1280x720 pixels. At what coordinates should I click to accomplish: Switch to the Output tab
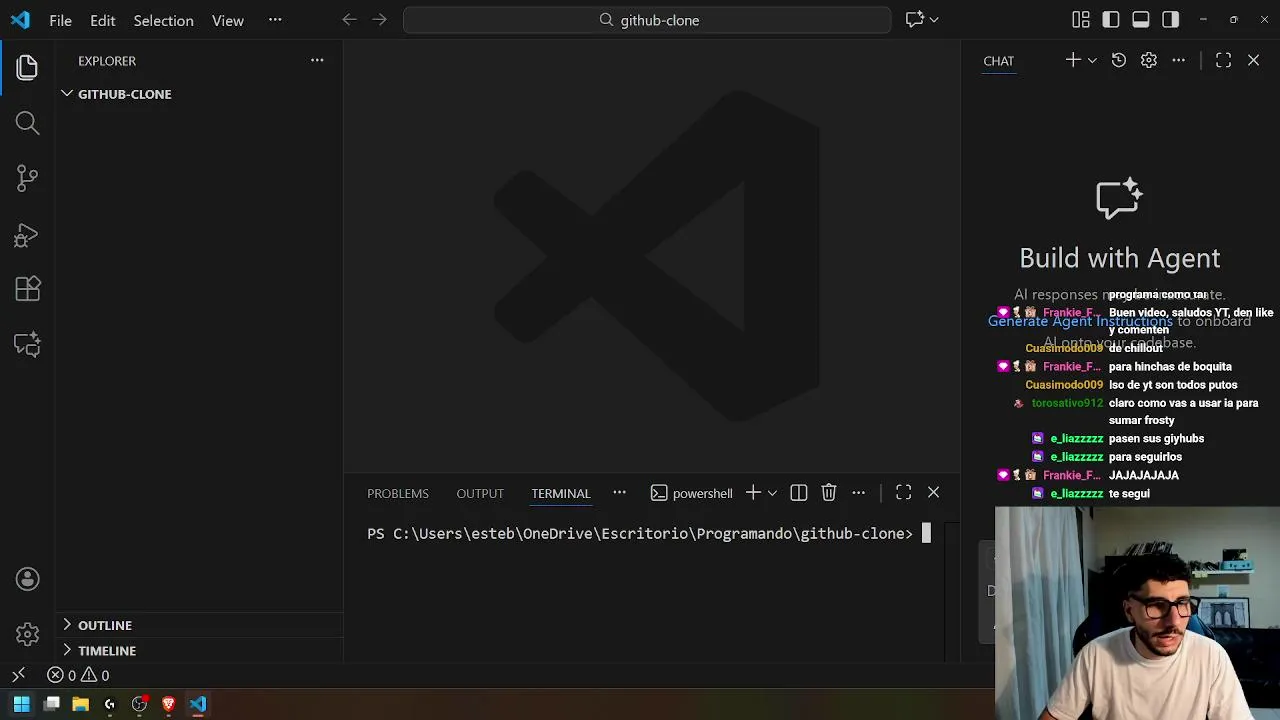coord(480,493)
